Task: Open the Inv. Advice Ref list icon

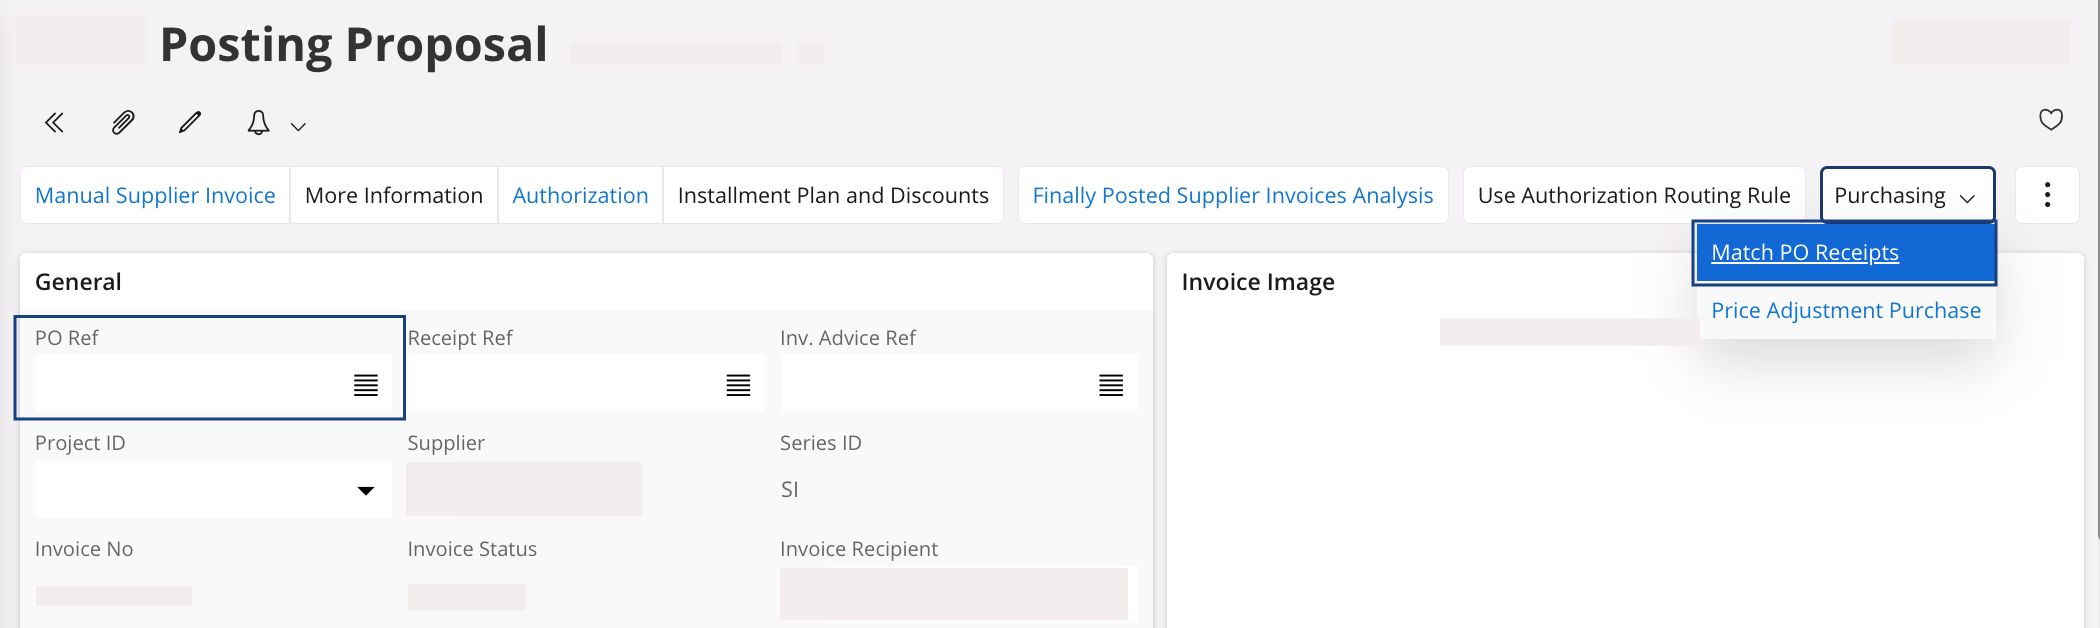Action: [1110, 385]
